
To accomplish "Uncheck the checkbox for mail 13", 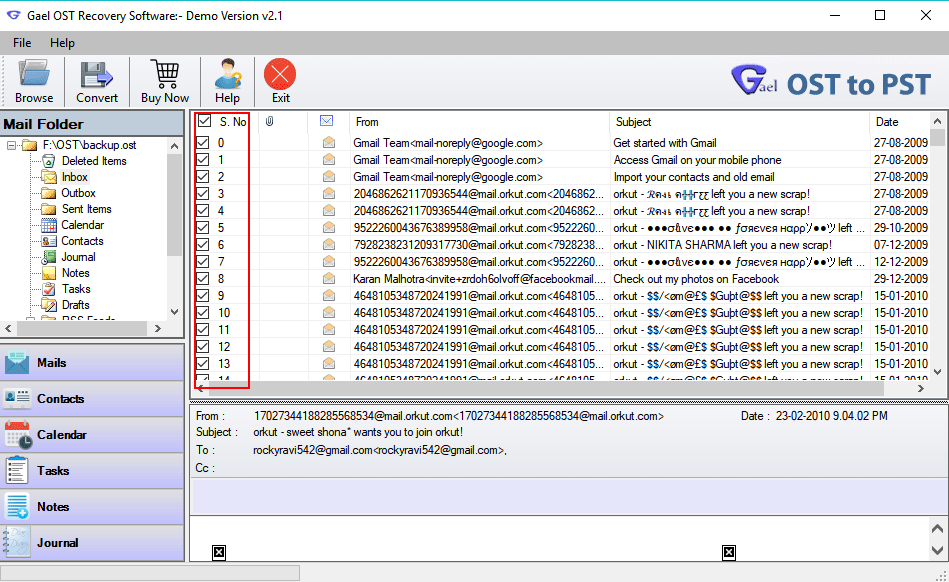I will (x=203, y=364).
